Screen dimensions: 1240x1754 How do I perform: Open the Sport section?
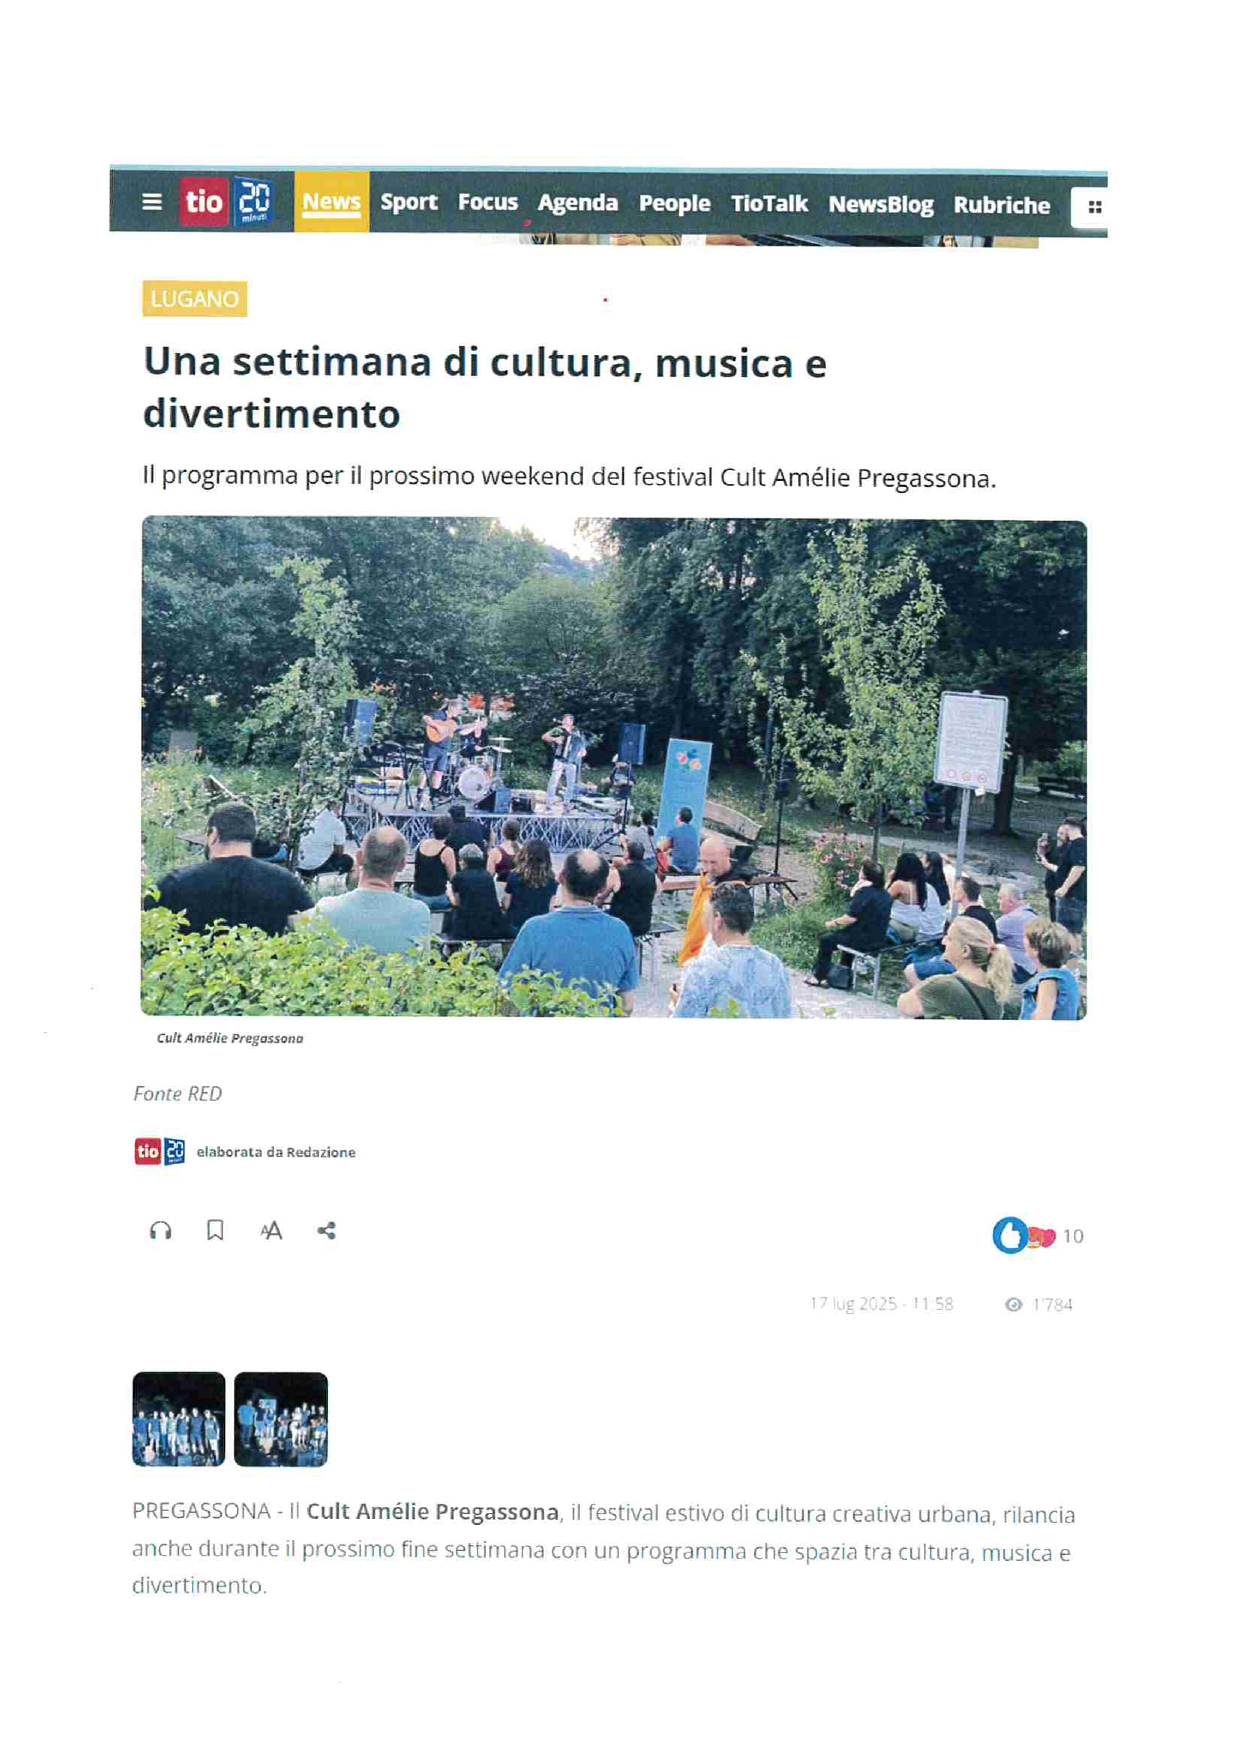pos(409,202)
